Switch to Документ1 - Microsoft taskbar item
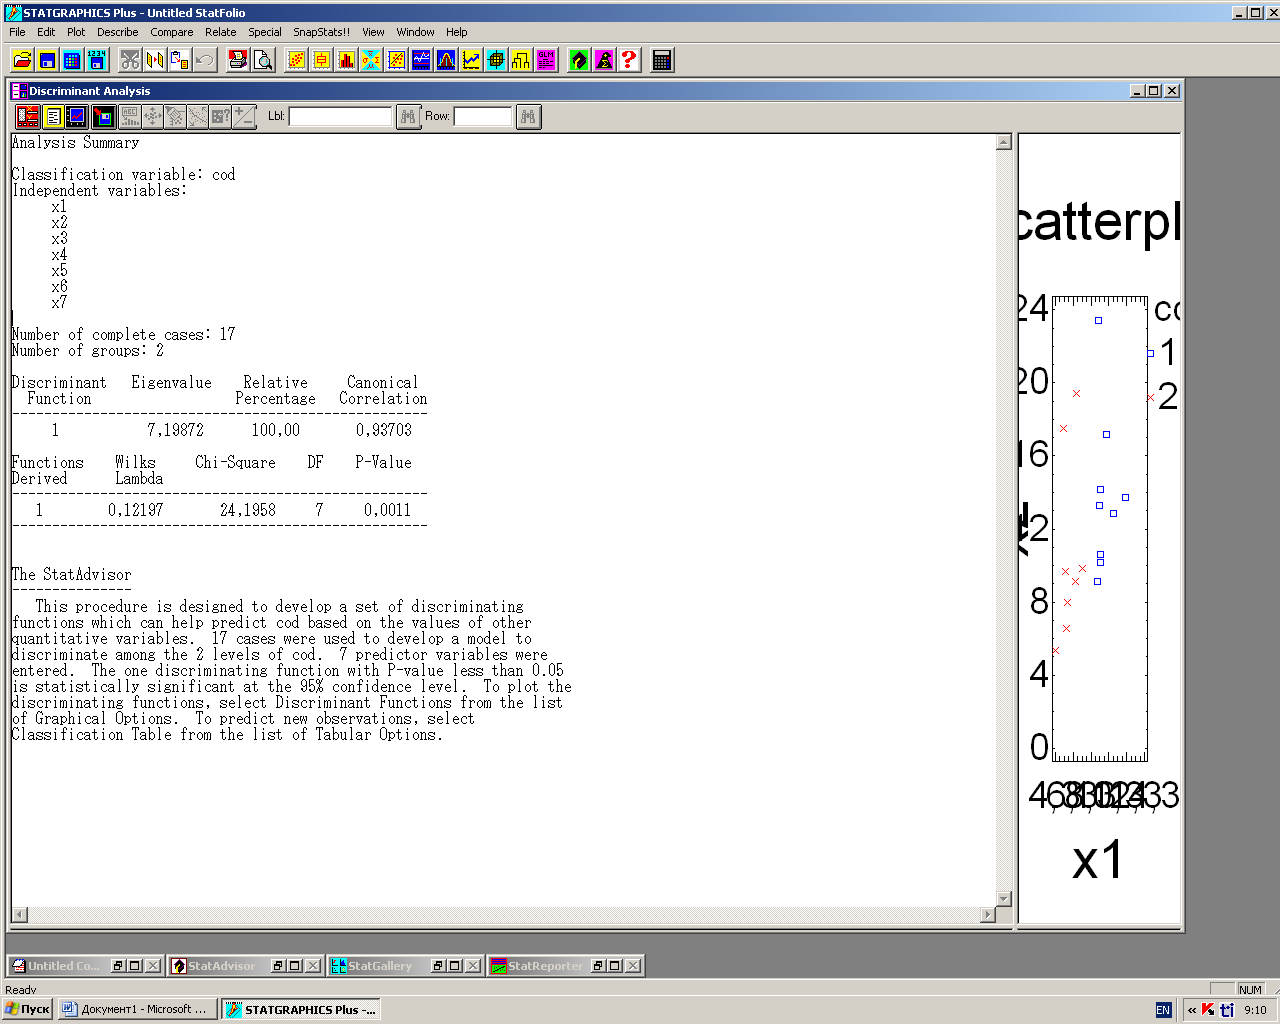This screenshot has height=1024, width=1280. pos(136,1009)
